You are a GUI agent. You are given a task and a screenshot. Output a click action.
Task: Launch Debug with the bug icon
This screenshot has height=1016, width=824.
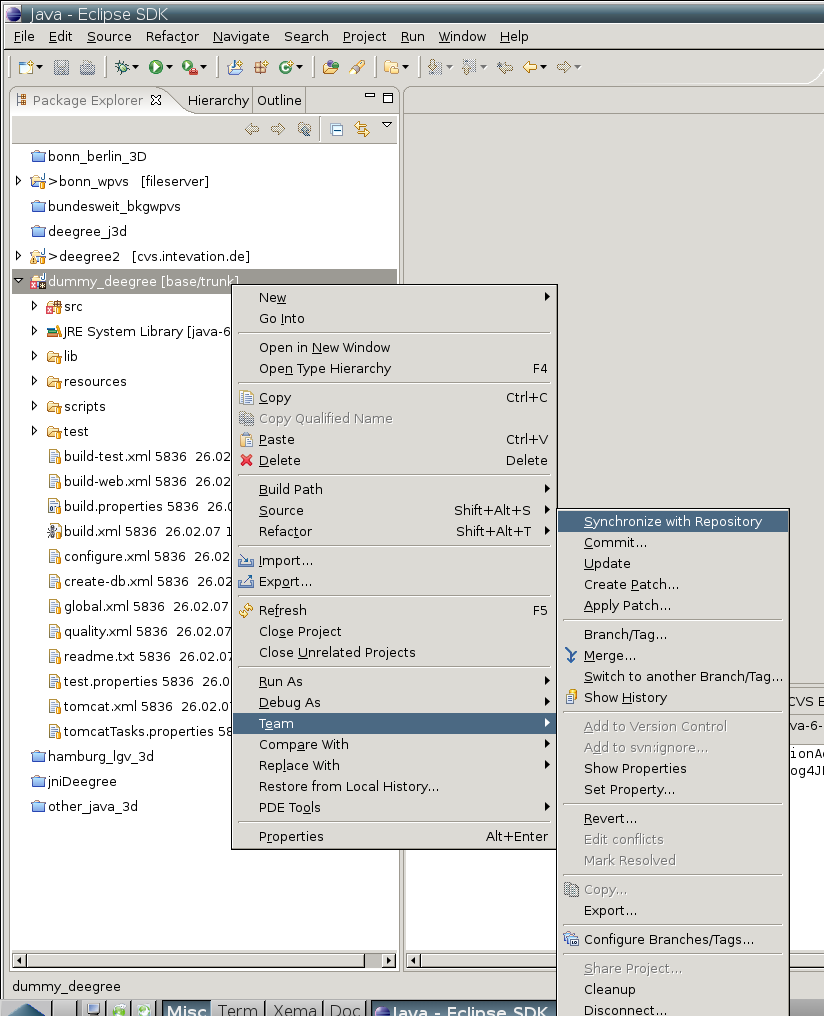point(122,67)
